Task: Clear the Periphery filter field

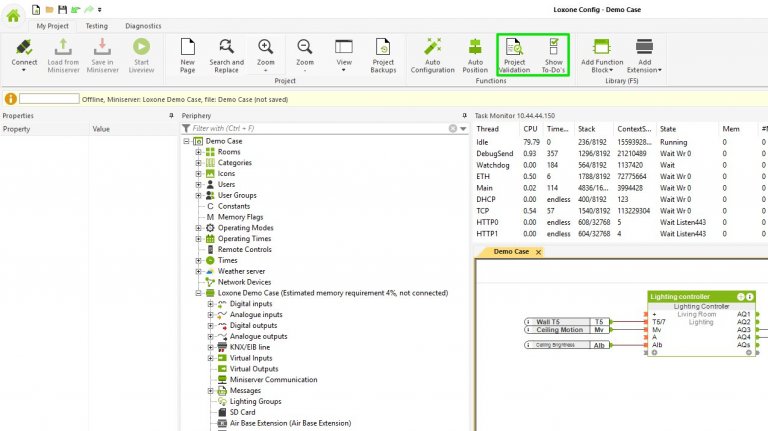Action: coord(453,128)
